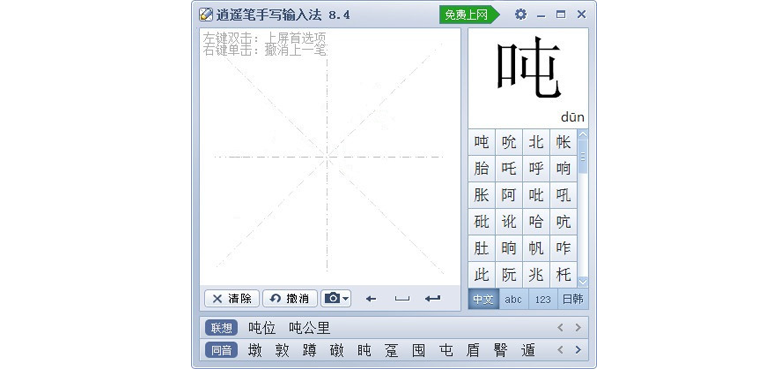Click the candidate list scrollbar thumb
Screen dimensions: 783x369
pyautogui.click(x=583, y=156)
